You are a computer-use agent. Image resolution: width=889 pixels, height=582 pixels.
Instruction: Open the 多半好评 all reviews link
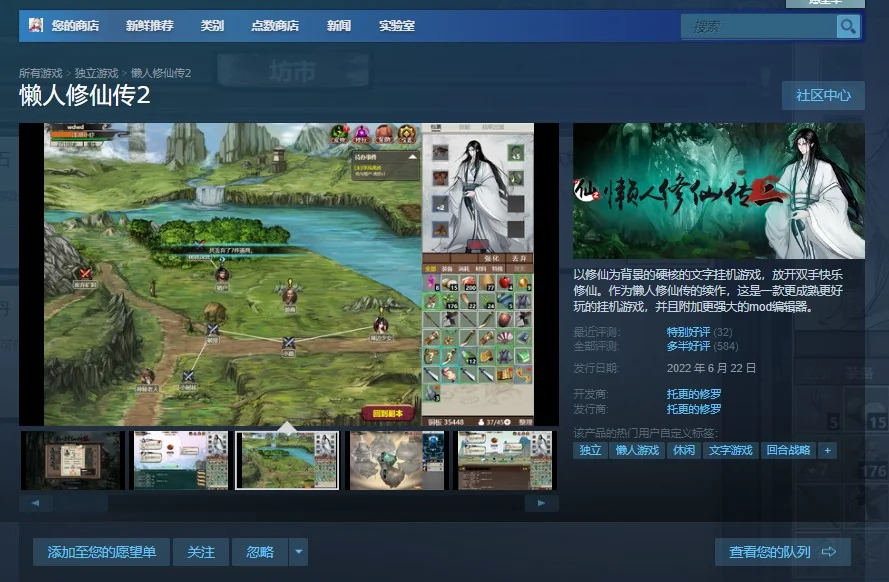click(688, 346)
